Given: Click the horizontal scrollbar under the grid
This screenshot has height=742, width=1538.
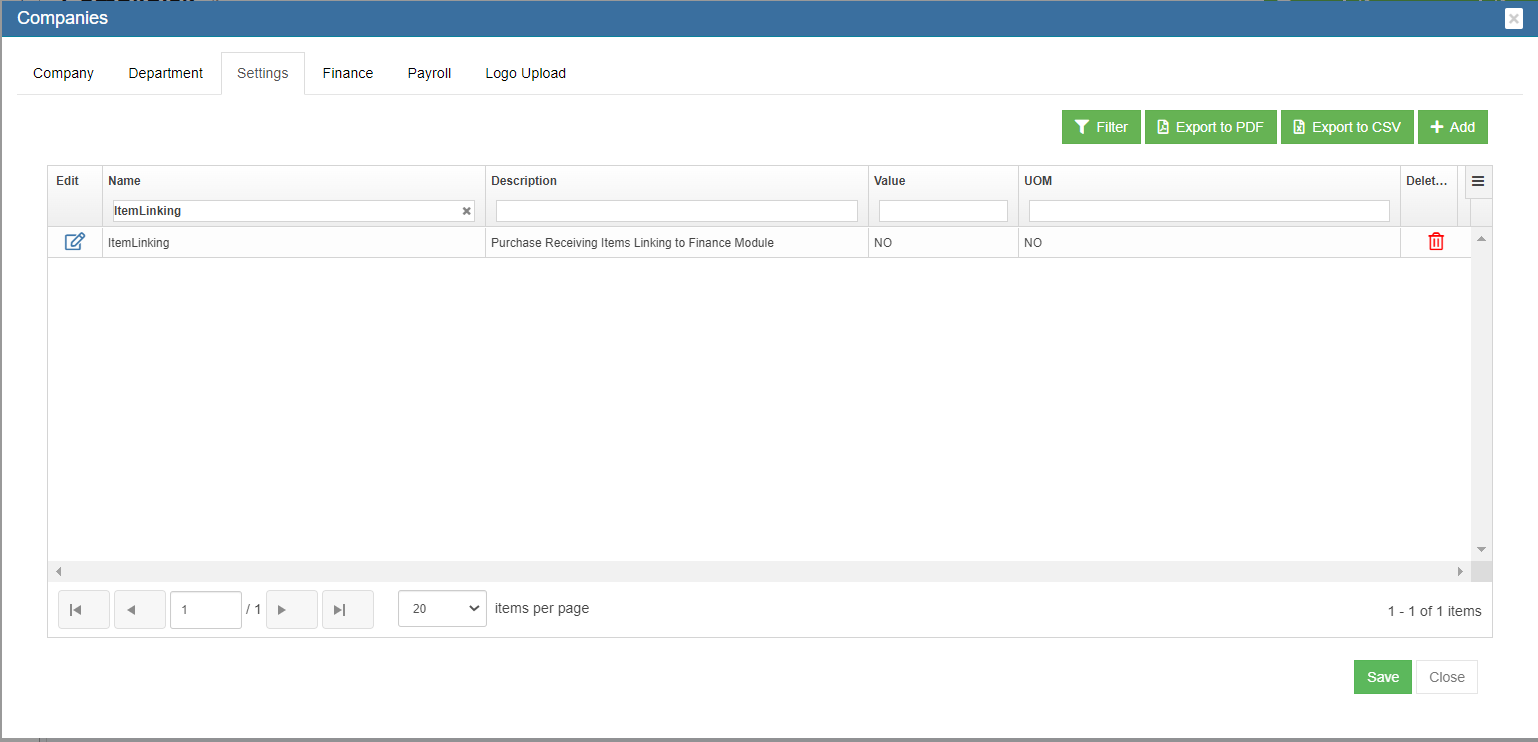Looking at the screenshot, I should pyautogui.click(x=758, y=571).
